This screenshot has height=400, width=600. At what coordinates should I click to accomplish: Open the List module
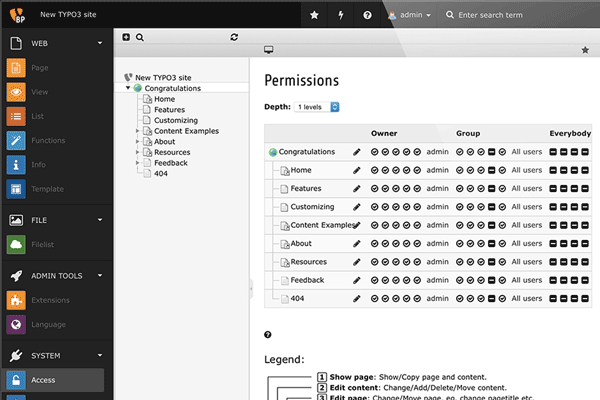tap(39, 116)
